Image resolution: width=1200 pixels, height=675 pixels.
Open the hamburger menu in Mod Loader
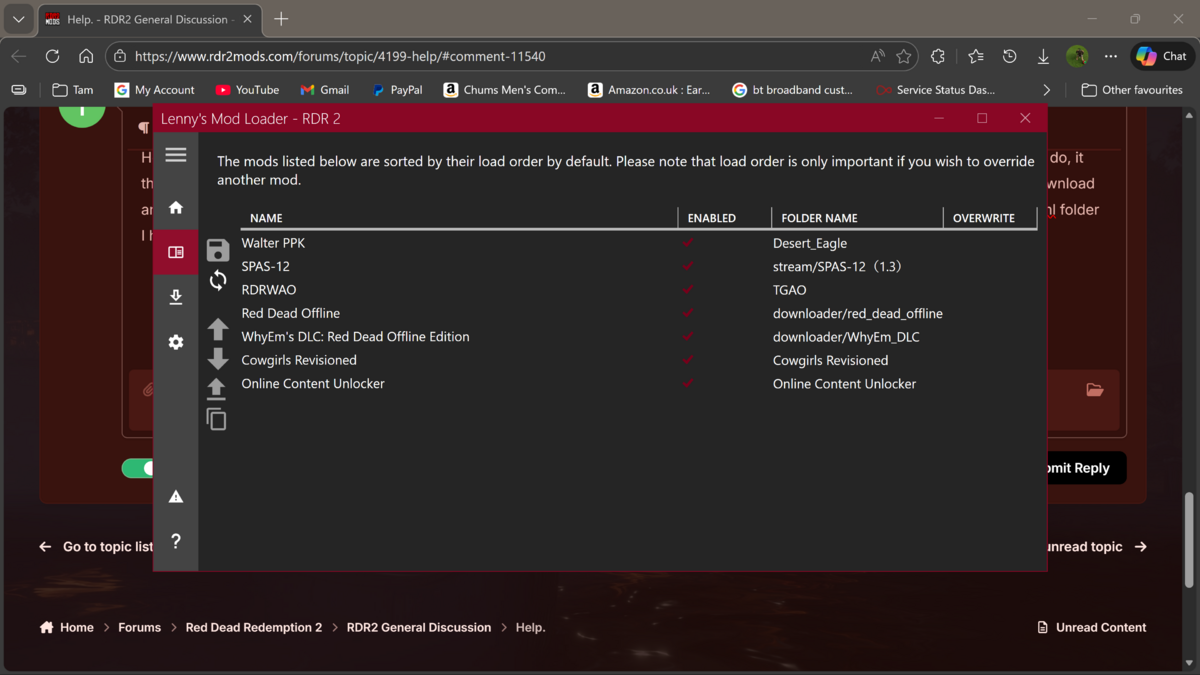point(176,155)
